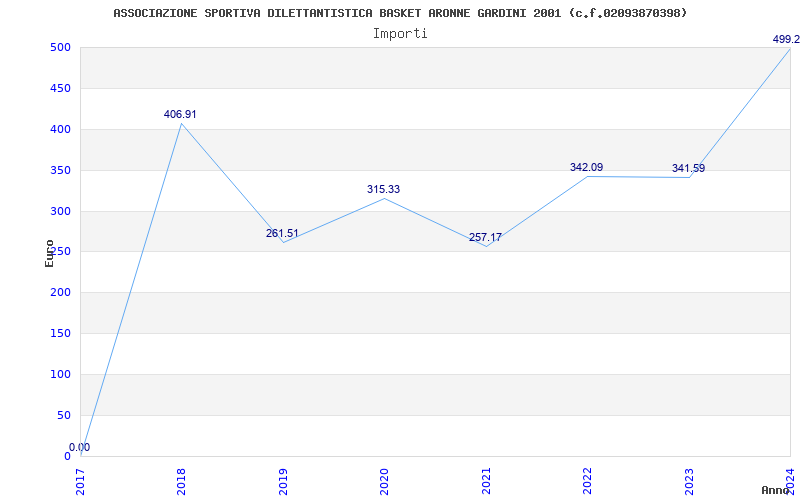
Task: Click the 406.91 data label for 2018
Action: [180, 114]
